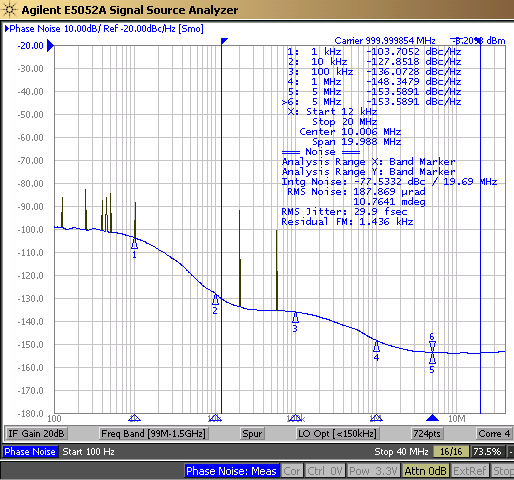Image resolution: width=514 pixels, height=480 pixels.
Task: Click the Cor status indicator
Action: 292,471
